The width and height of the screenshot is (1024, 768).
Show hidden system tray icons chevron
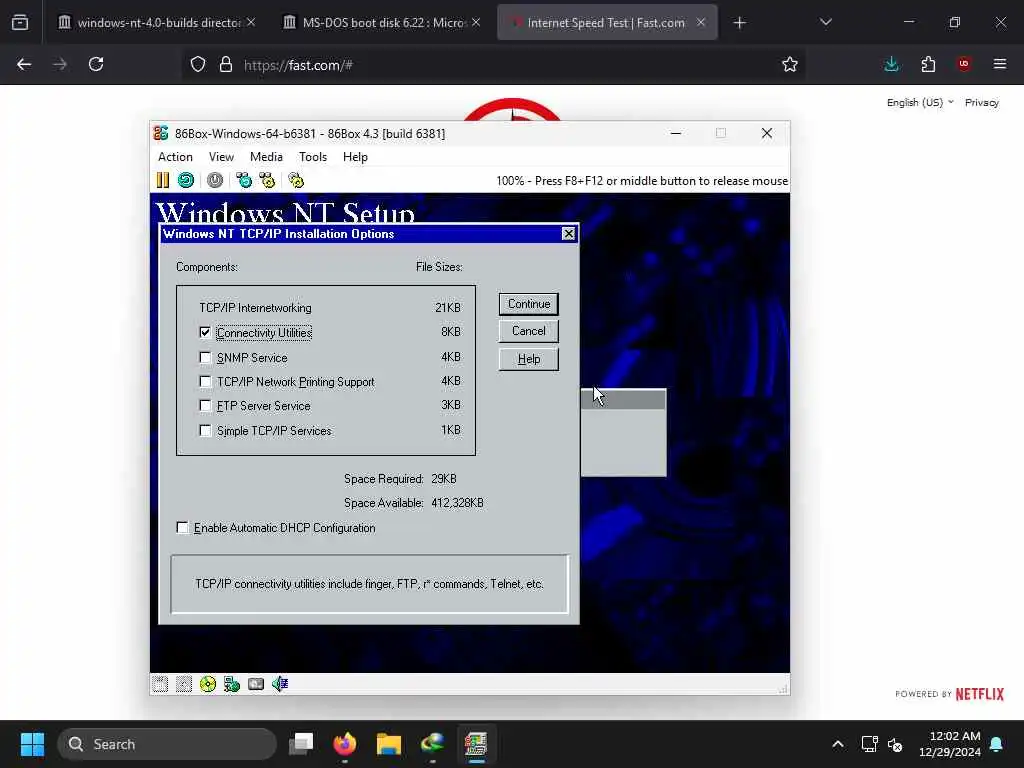click(838, 744)
